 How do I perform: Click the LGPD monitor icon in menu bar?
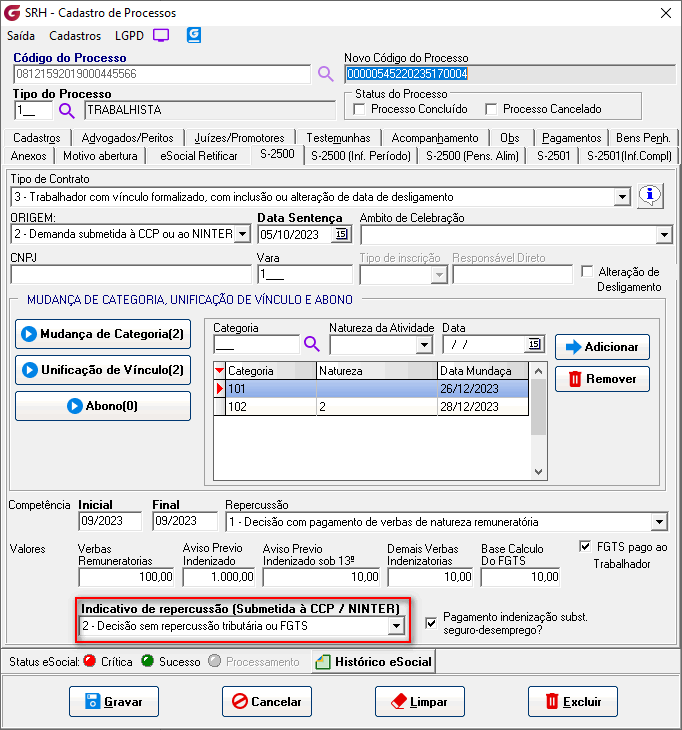[161, 35]
